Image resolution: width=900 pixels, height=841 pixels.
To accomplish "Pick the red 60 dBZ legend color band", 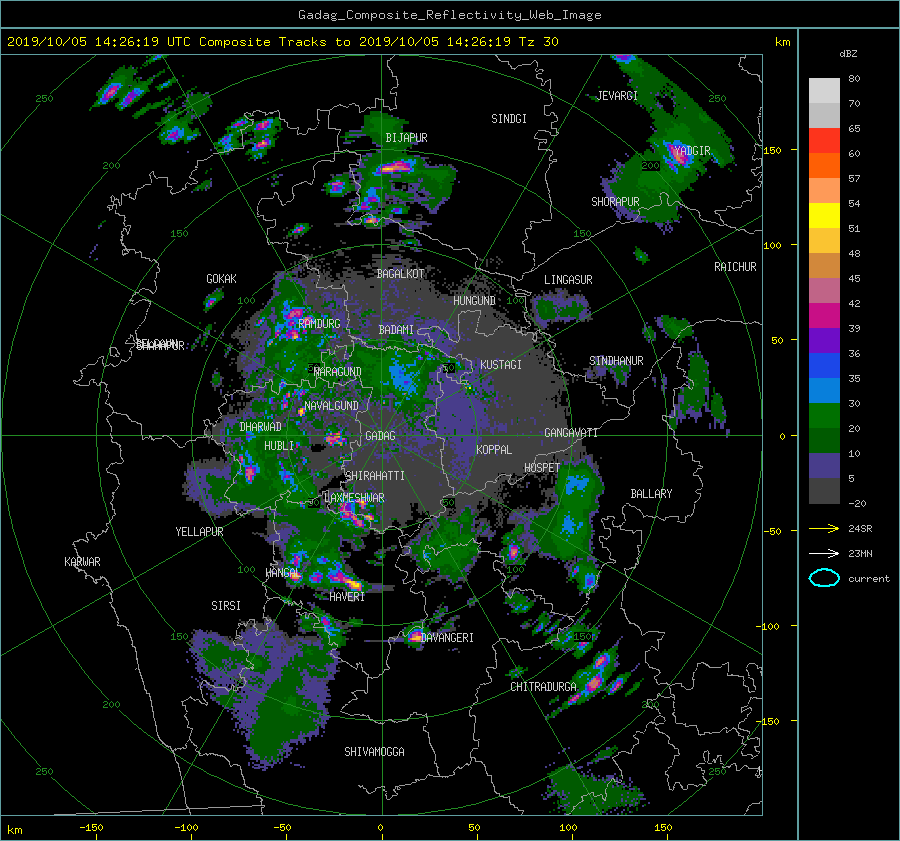I will click(824, 141).
